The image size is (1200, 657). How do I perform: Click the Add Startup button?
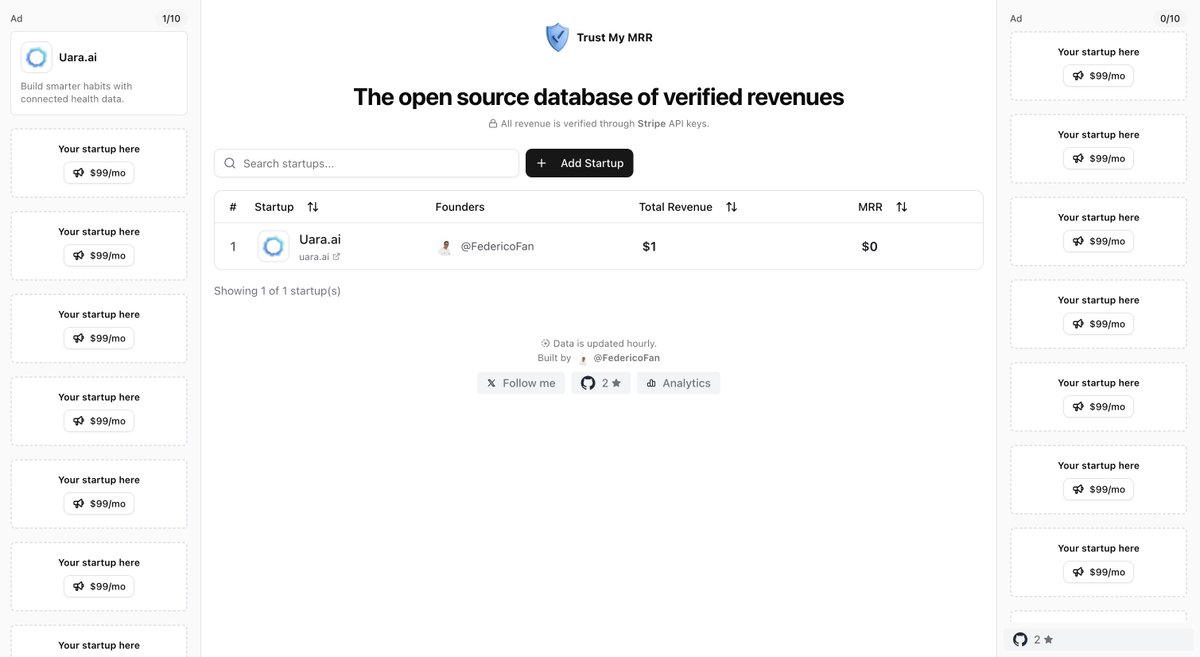point(579,162)
